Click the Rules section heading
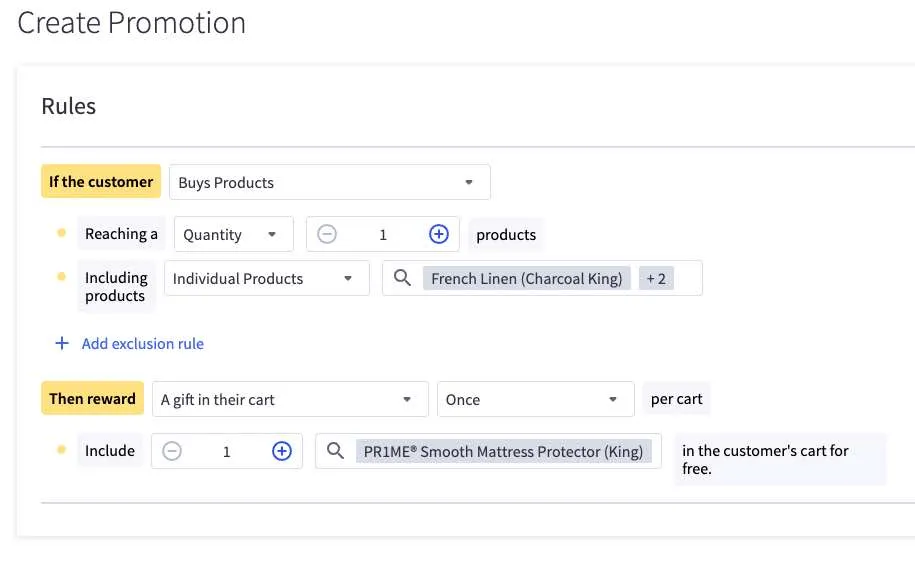915x586 pixels. 68,106
